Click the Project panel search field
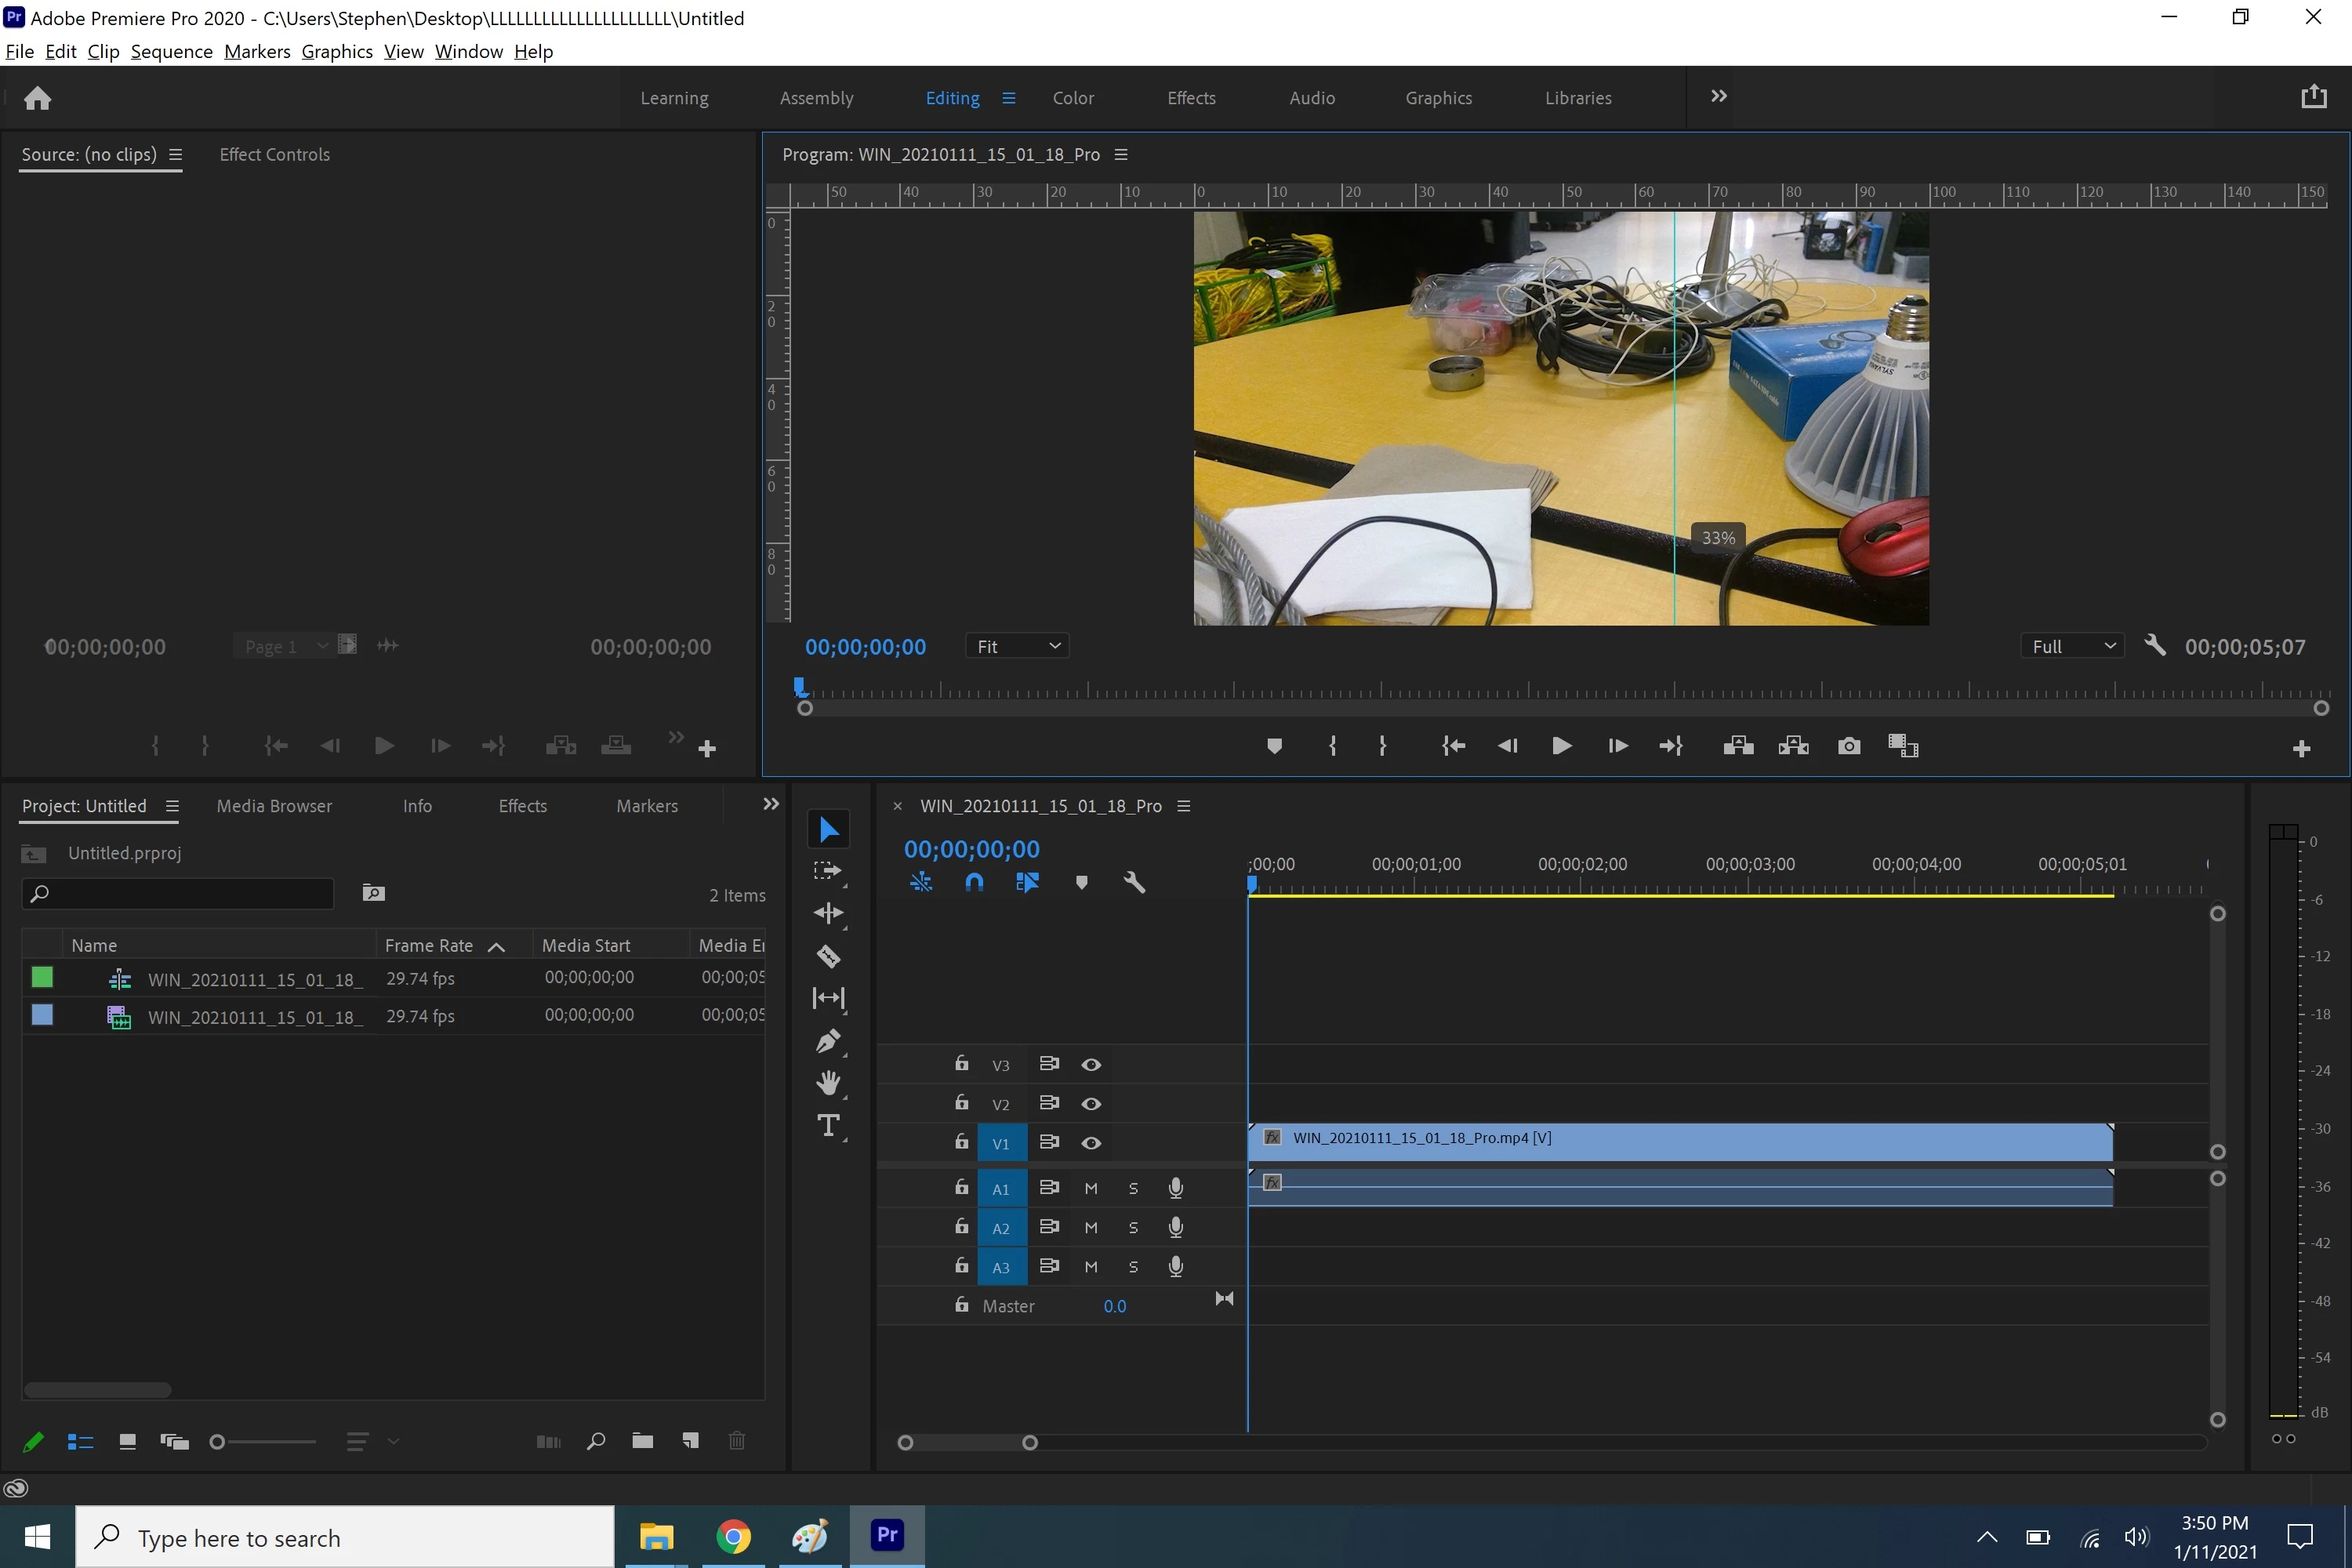 point(180,893)
